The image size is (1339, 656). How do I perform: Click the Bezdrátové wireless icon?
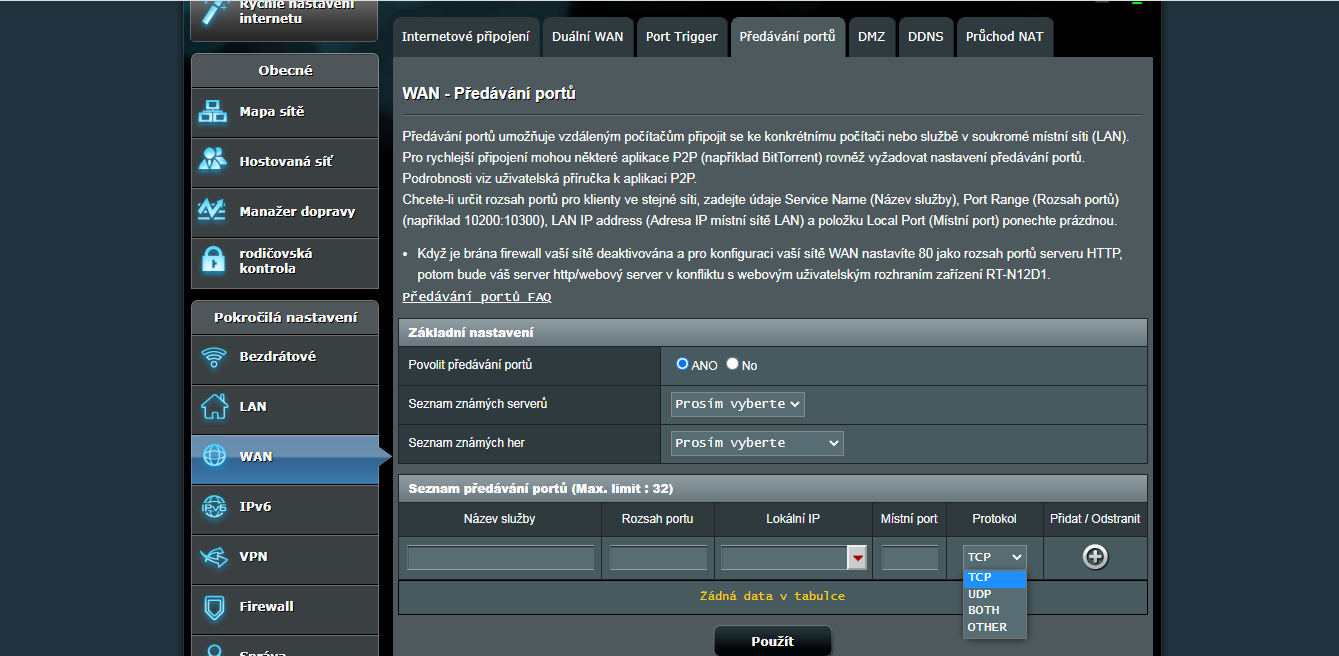click(214, 357)
